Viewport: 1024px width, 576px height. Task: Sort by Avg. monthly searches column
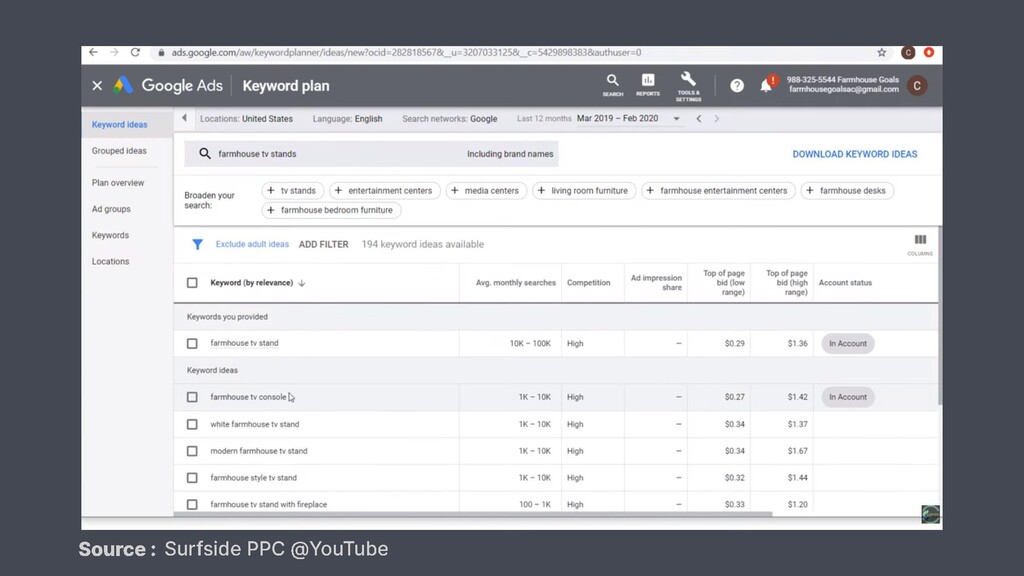pos(515,283)
